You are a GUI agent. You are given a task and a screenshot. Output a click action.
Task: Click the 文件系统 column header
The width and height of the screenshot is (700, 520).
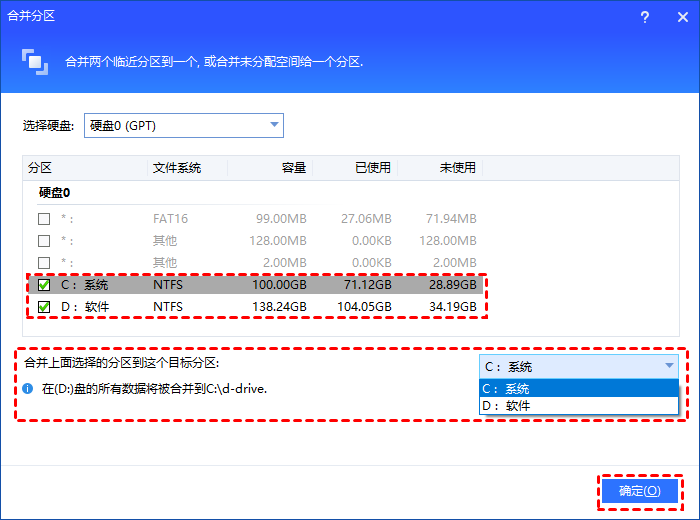[x=178, y=167]
